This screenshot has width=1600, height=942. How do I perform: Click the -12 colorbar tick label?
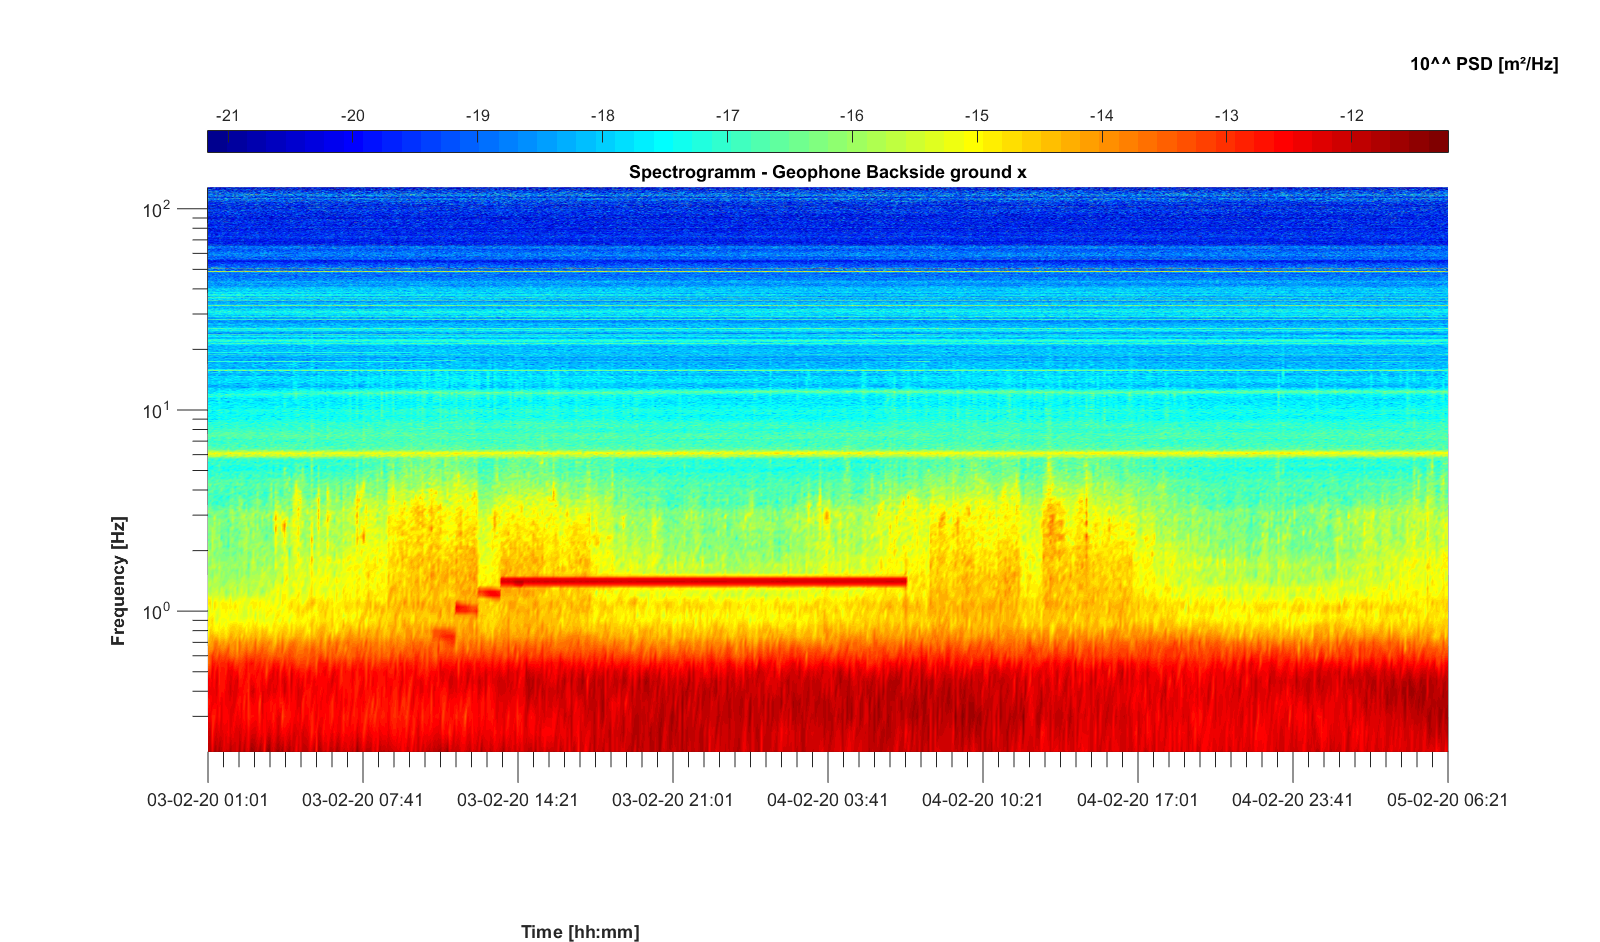(x=1351, y=116)
